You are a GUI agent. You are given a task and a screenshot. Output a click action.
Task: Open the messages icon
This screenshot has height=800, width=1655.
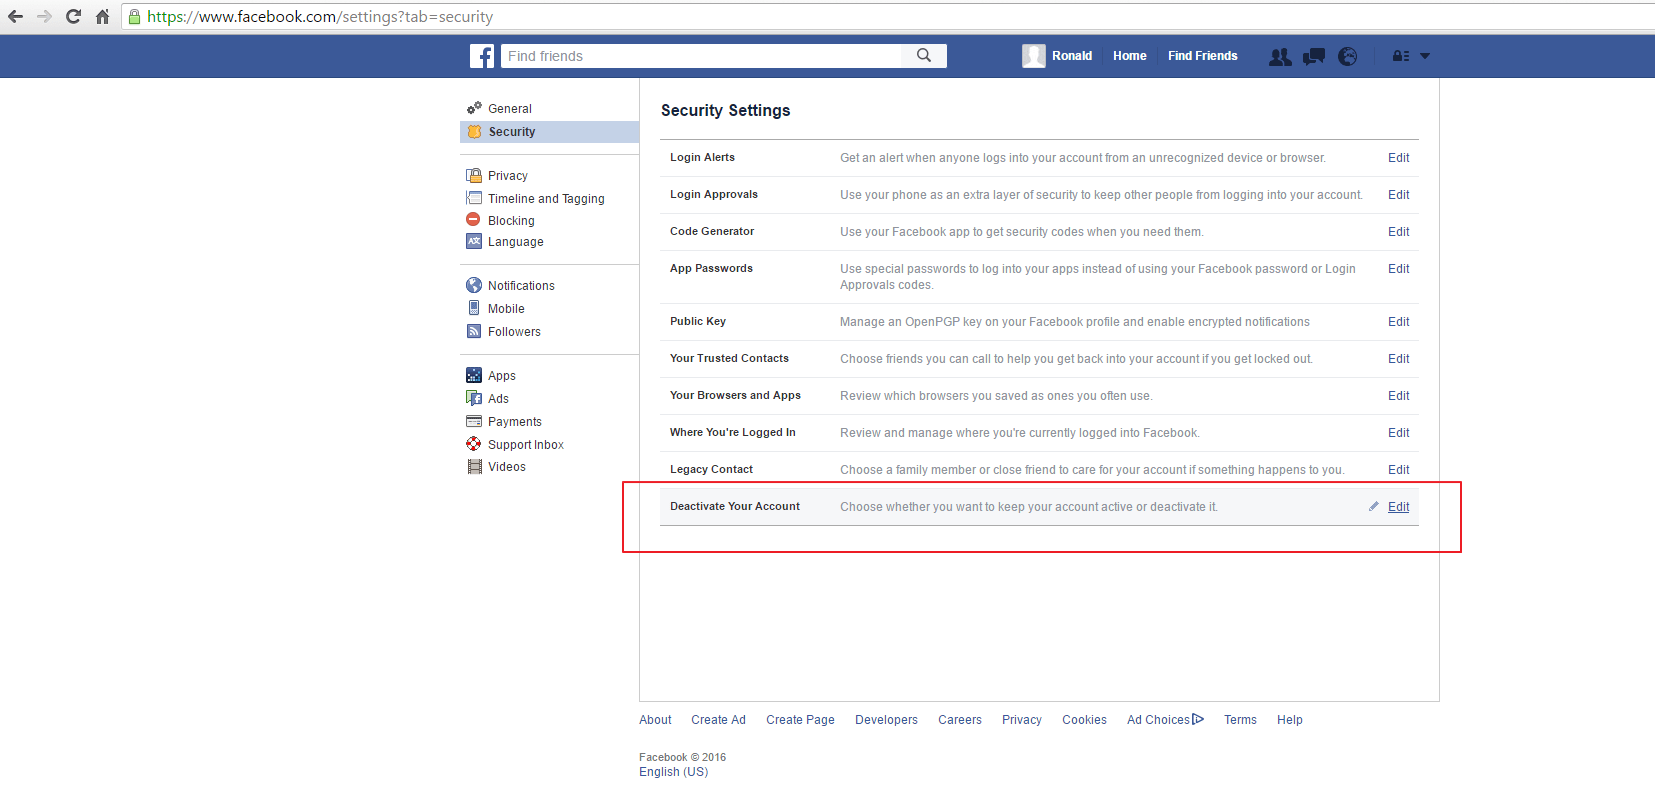[x=1314, y=57]
